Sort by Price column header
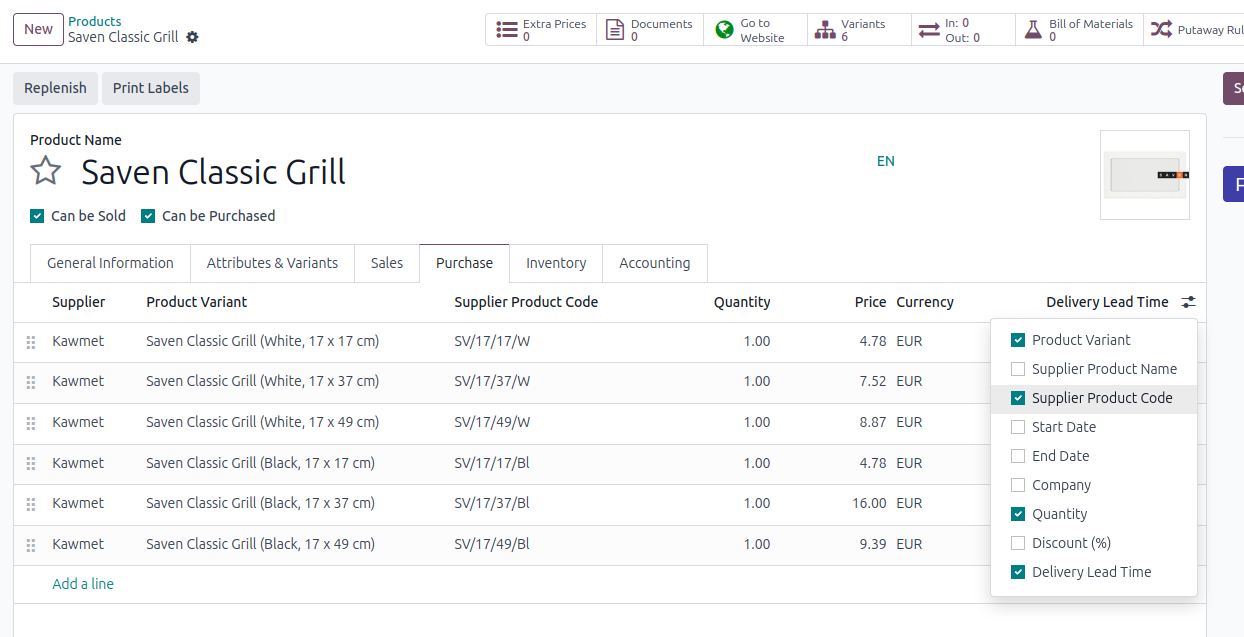The image size is (1244, 637). tap(870, 302)
